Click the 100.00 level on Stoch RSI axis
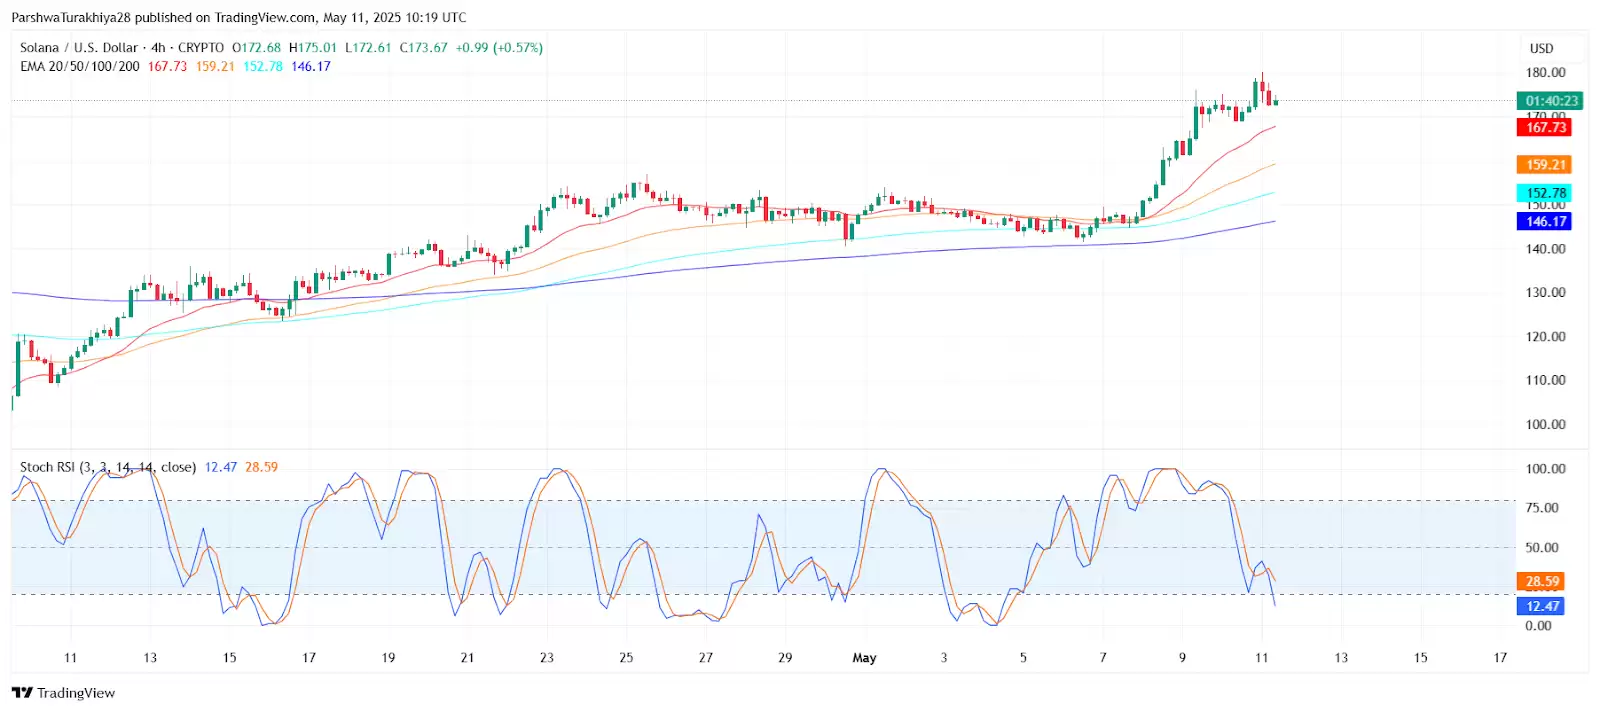Image resolution: width=1600 pixels, height=712 pixels. [1545, 468]
